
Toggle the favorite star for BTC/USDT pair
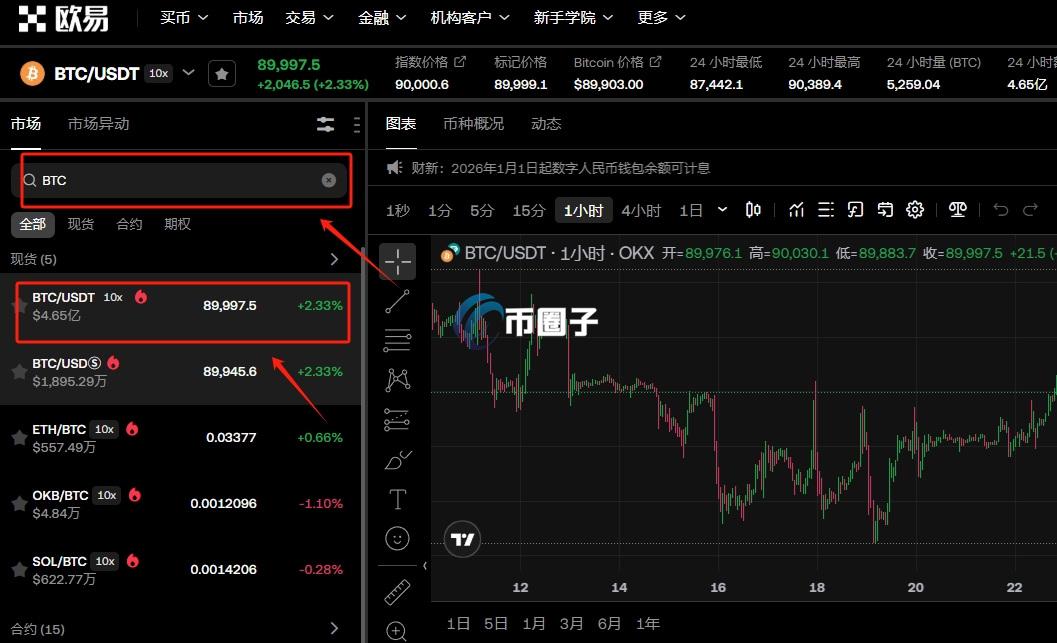click(x=18, y=306)
